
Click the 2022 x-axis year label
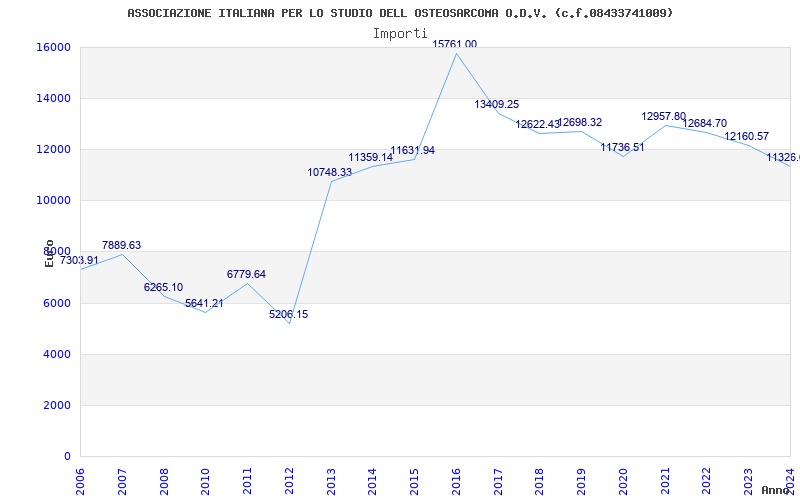[707, 481]
